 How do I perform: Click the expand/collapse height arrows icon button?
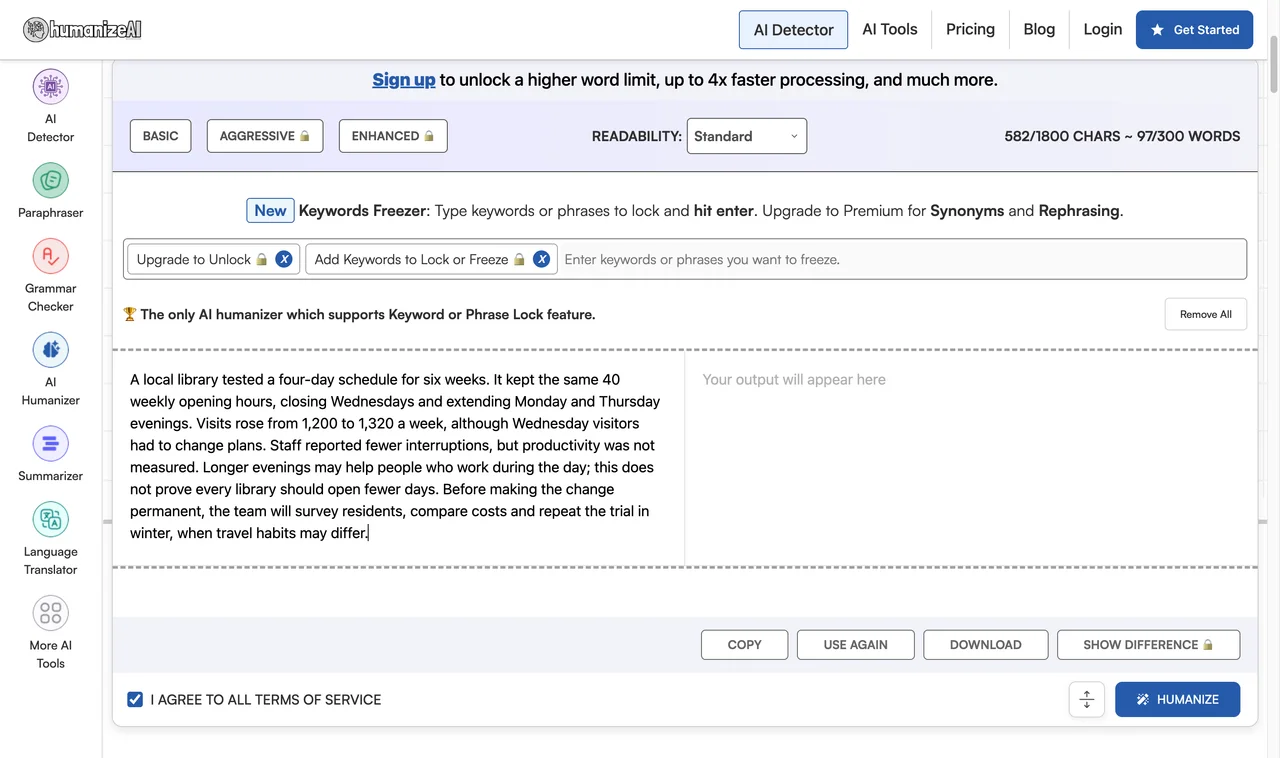point(1087,699)
